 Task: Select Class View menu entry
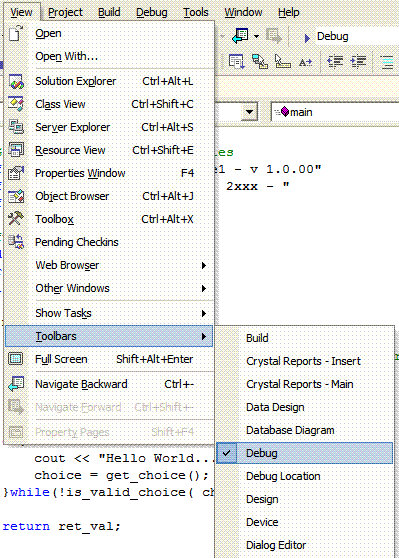point(109,104)
